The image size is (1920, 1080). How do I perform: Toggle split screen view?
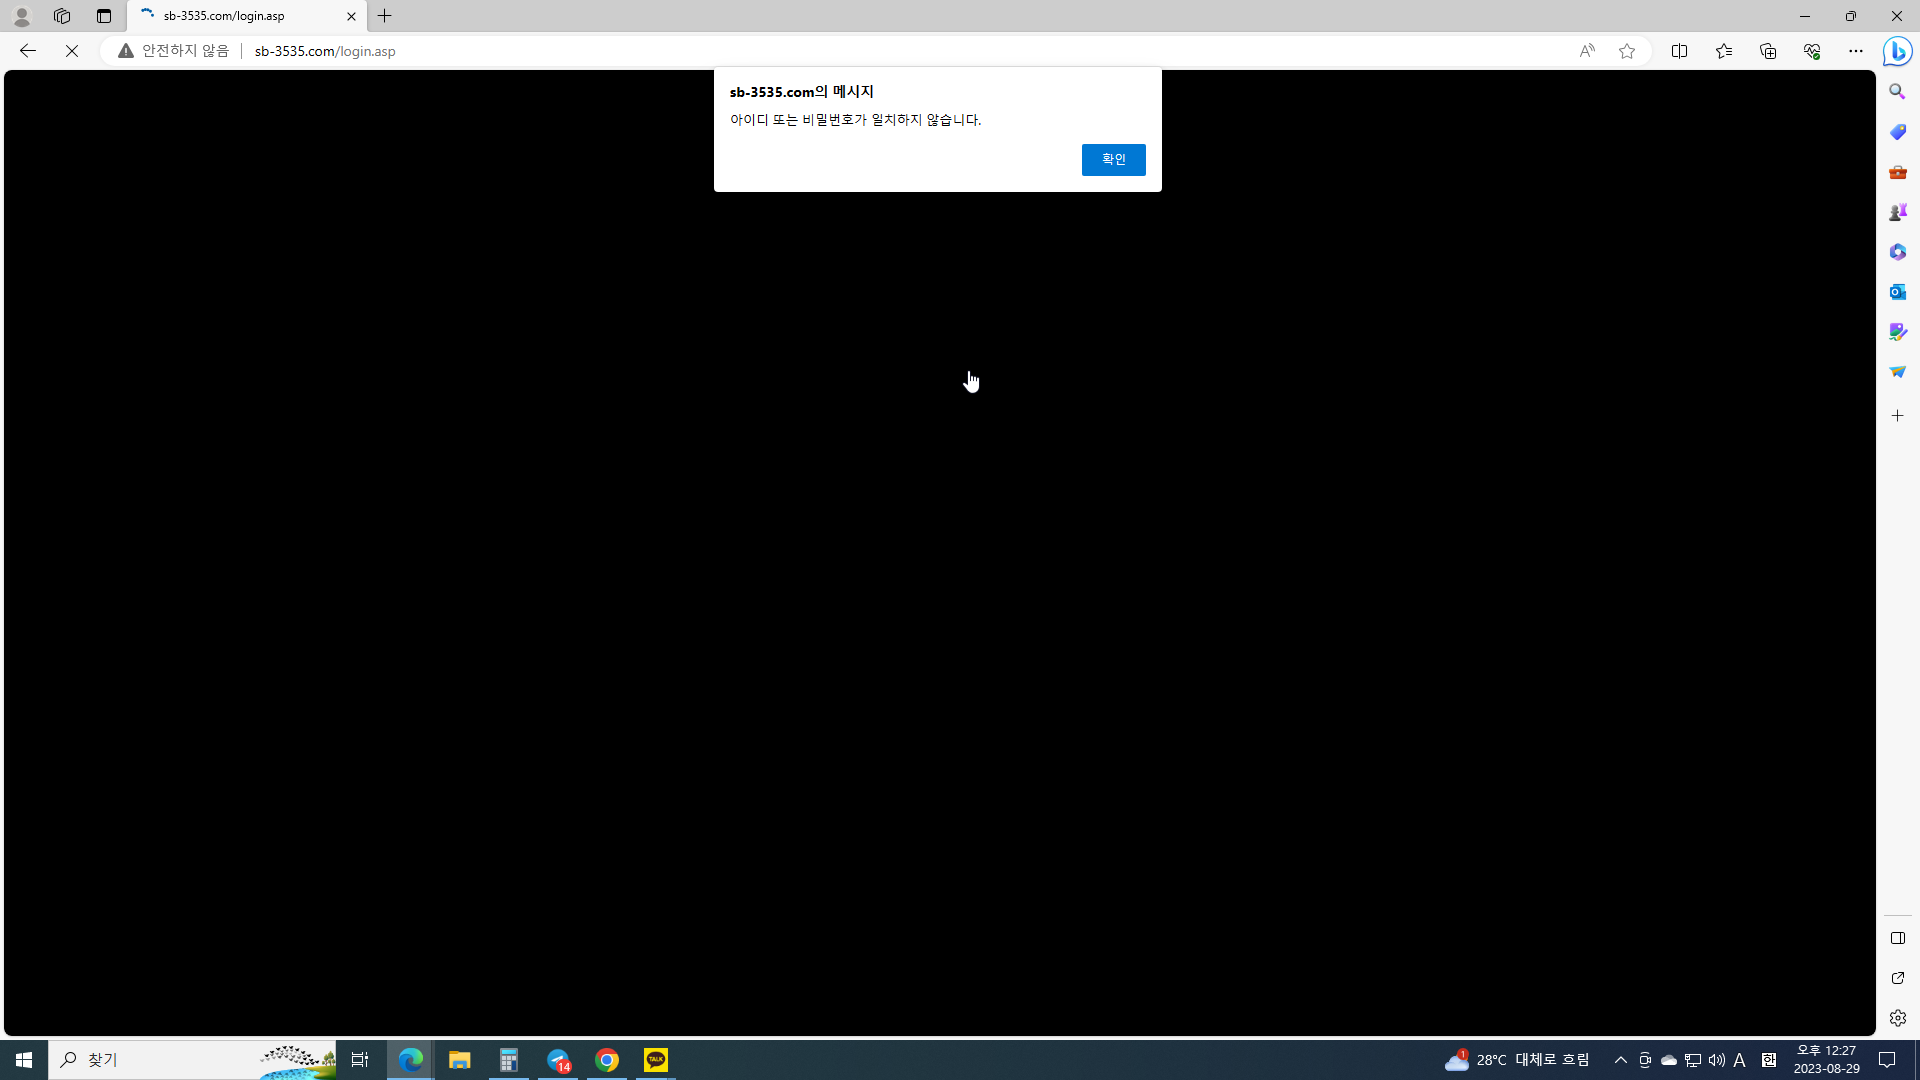1679,51
